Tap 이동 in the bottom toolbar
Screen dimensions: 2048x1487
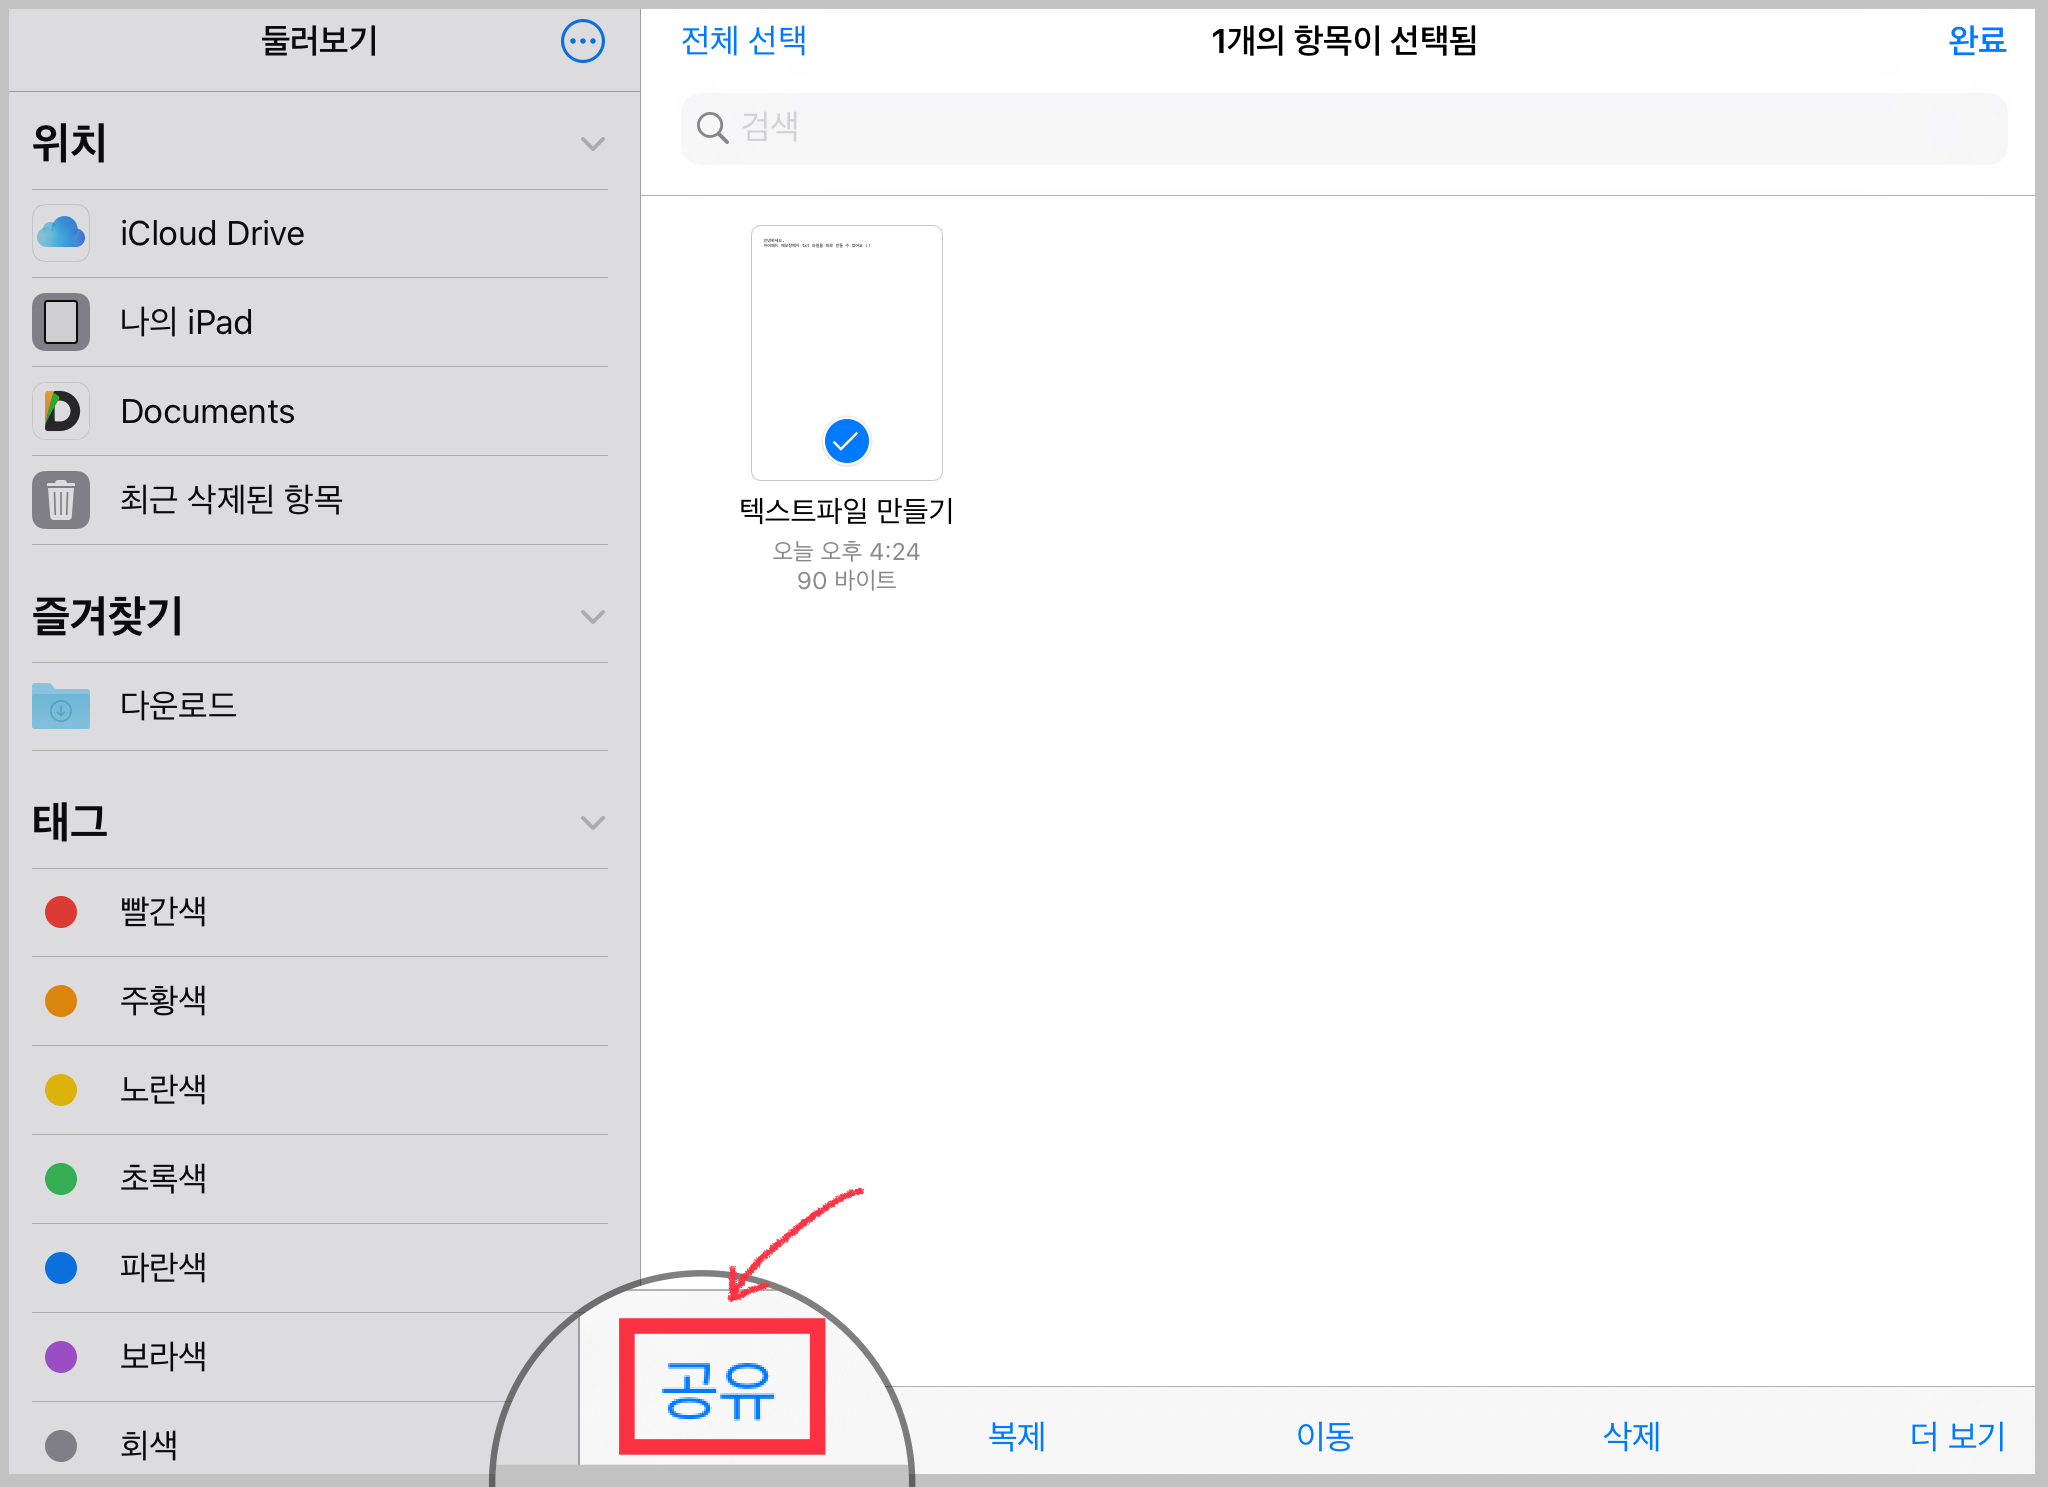tap(1324, 1436)
